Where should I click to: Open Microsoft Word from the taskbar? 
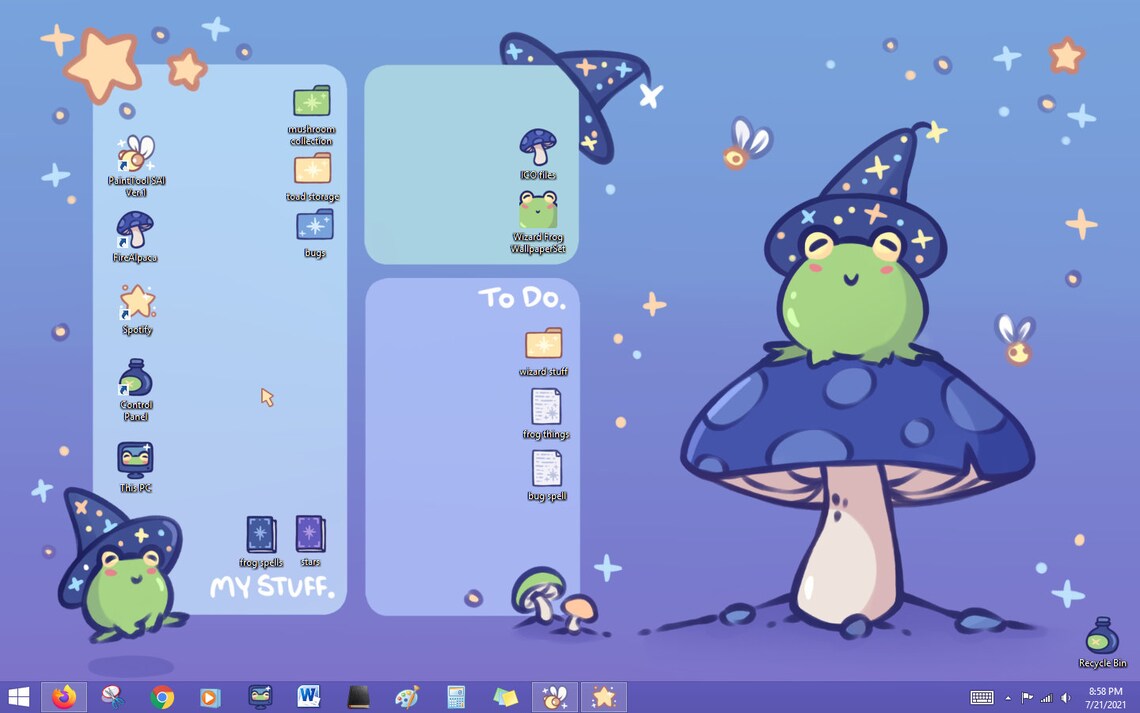309,697
